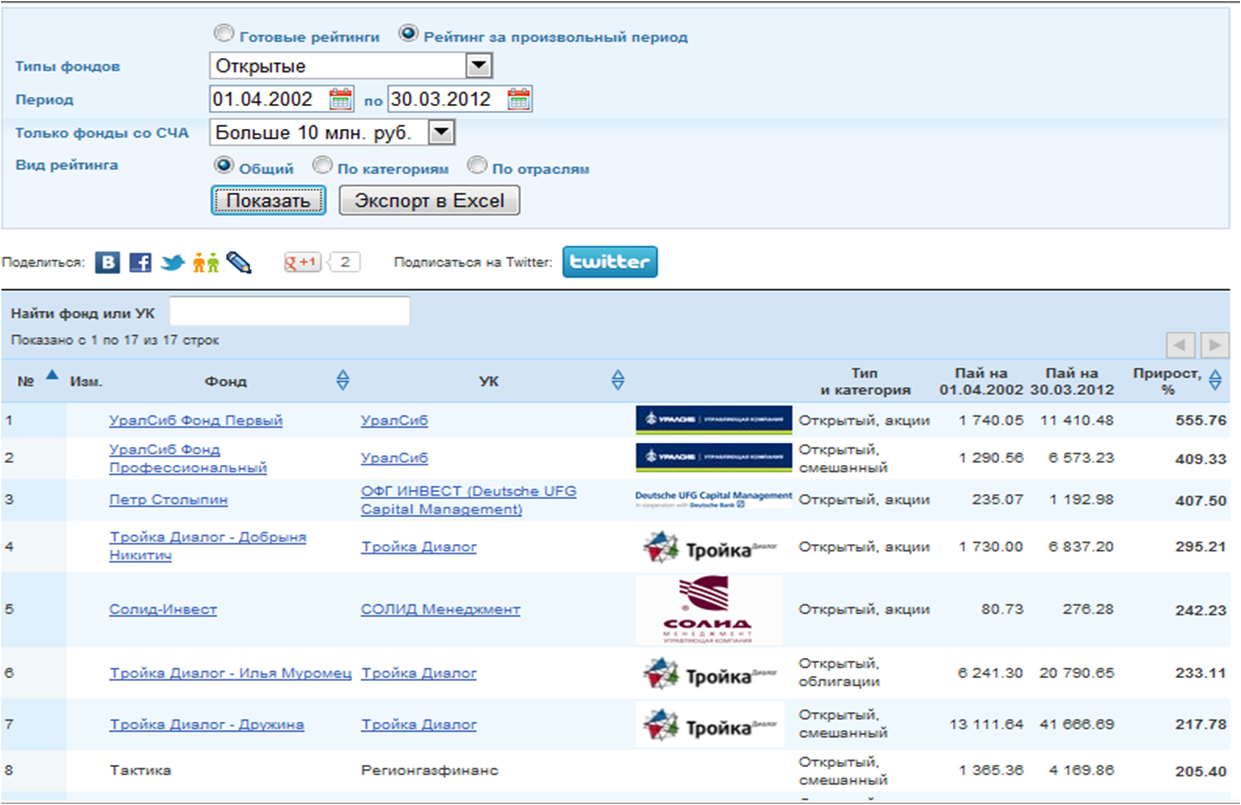Open Тройка Диалог - Дружина link
Screen dimensions: 1241x805
coord(207,724)
